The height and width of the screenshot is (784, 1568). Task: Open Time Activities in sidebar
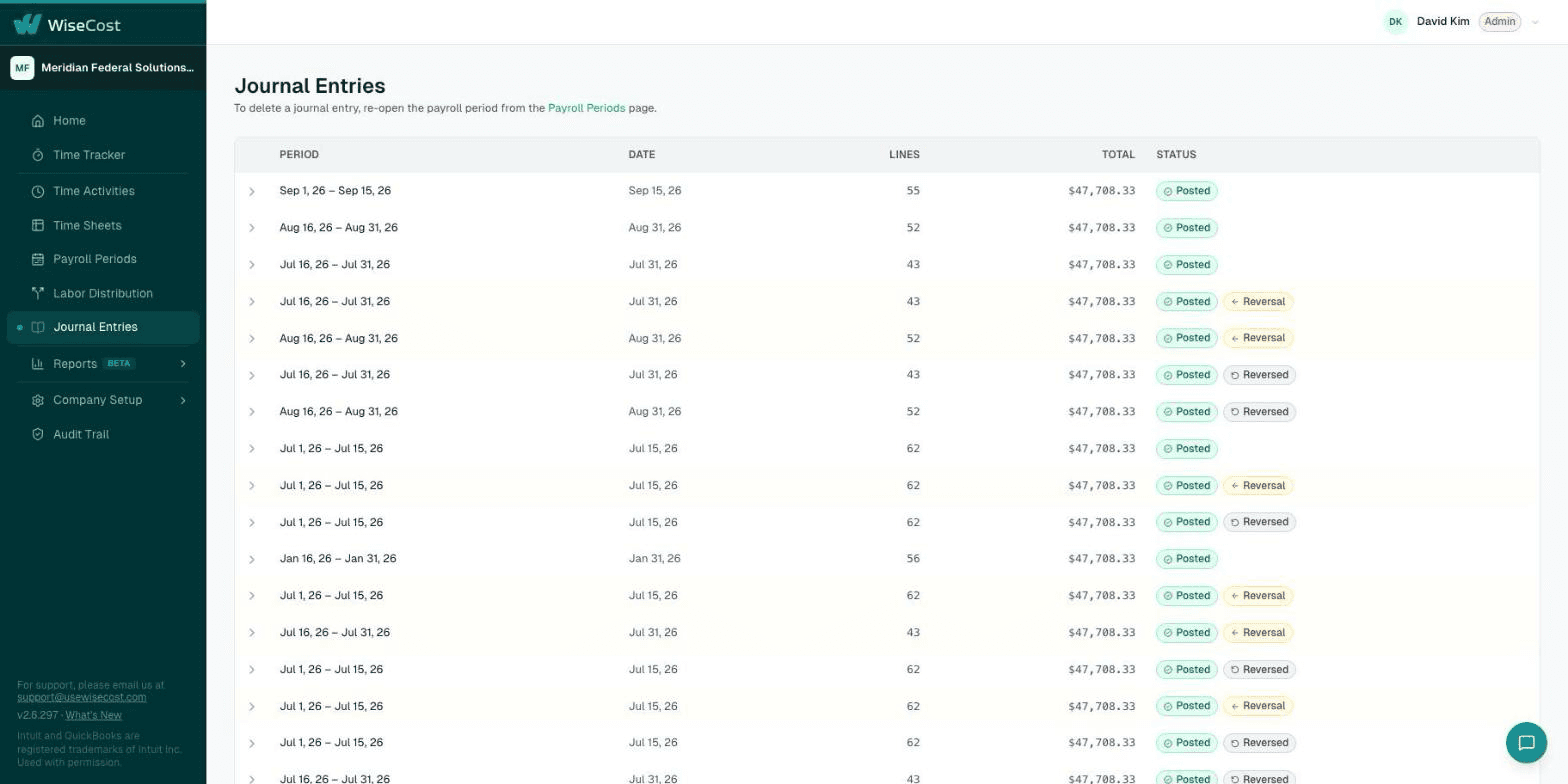tap(103, 191)
